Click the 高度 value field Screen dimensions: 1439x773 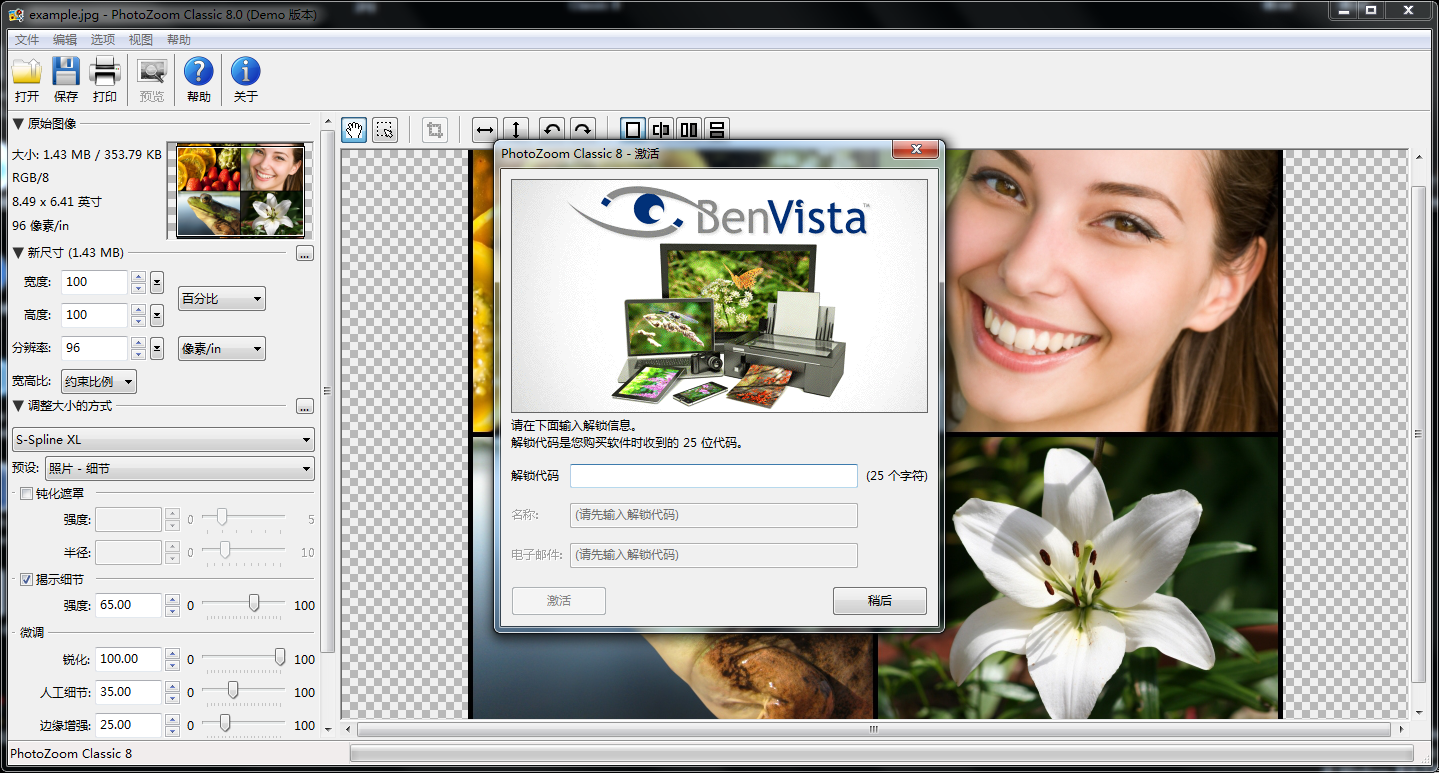pyautogui.click(x=95, y=315)
